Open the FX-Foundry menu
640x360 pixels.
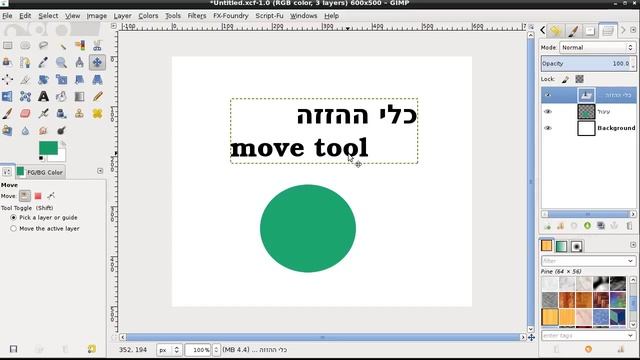click(231, 16)
